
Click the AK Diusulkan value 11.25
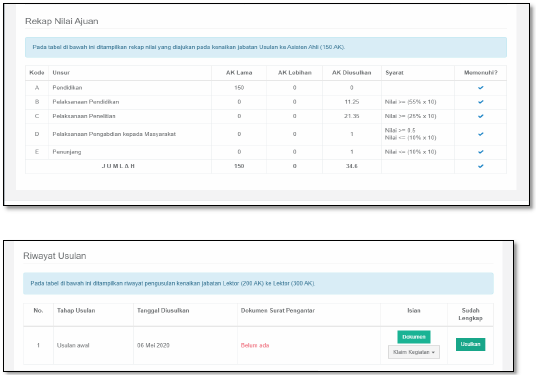pos(352,102)
